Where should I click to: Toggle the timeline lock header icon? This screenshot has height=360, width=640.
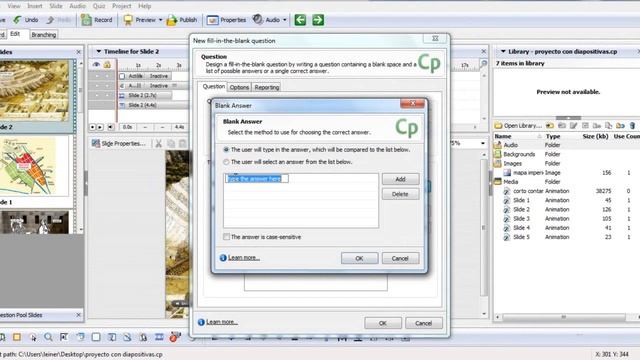(x=107, y=64)
